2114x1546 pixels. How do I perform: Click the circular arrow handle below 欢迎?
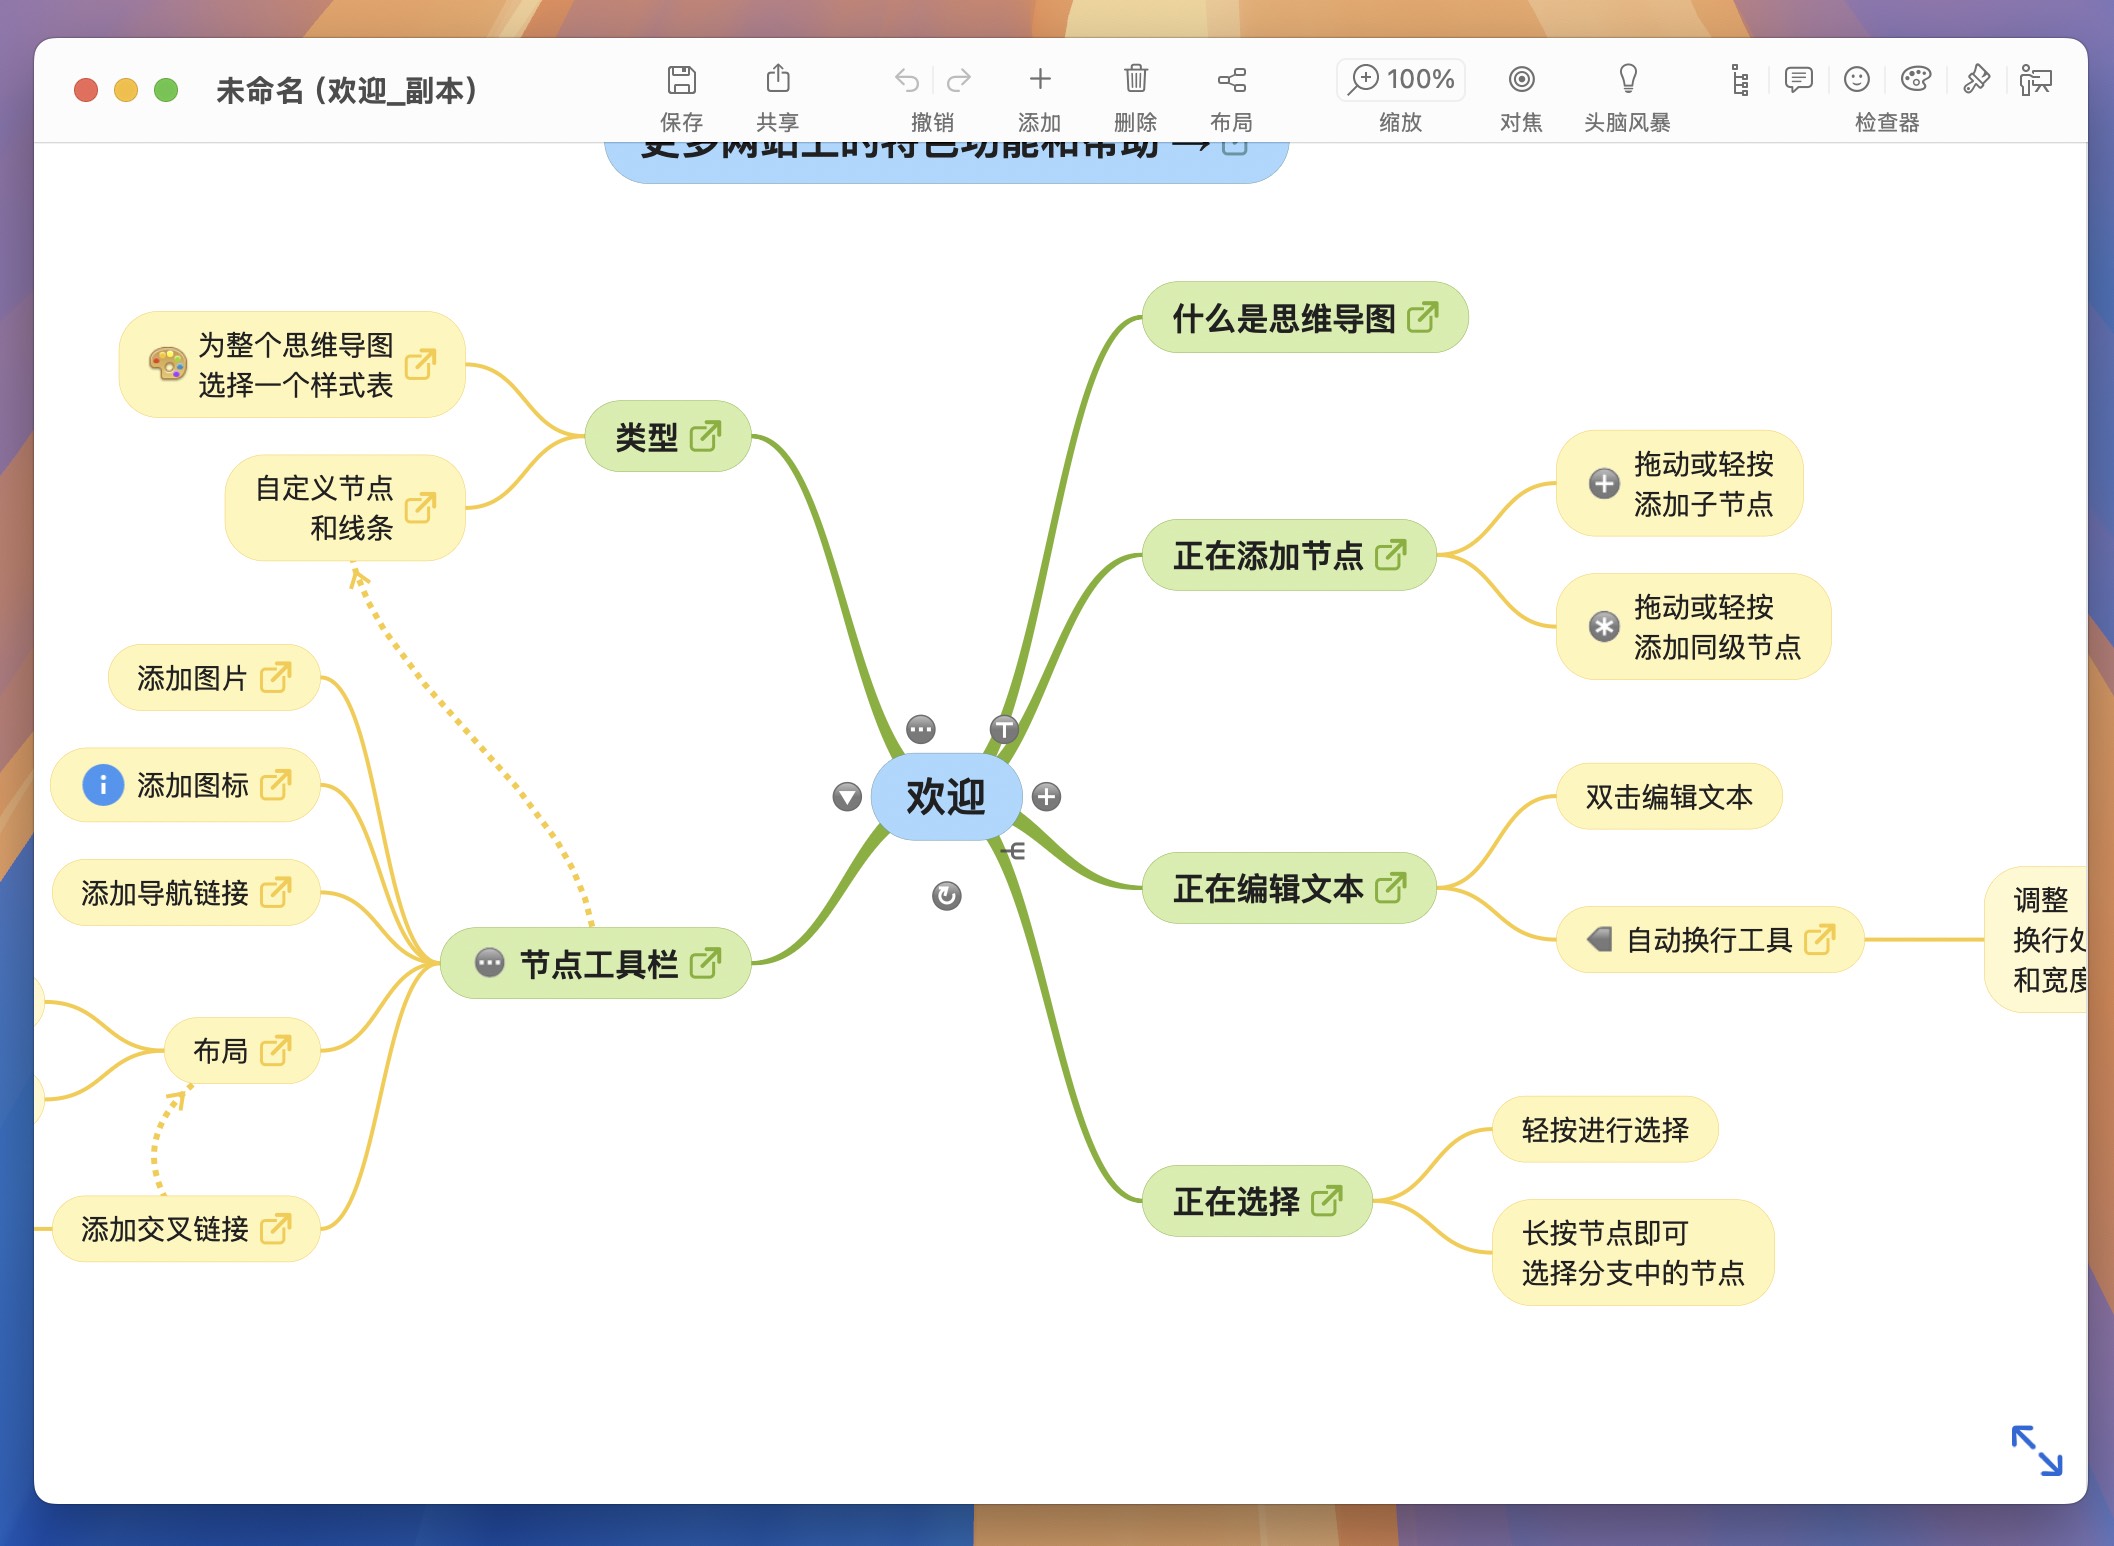tap(946, 896)
